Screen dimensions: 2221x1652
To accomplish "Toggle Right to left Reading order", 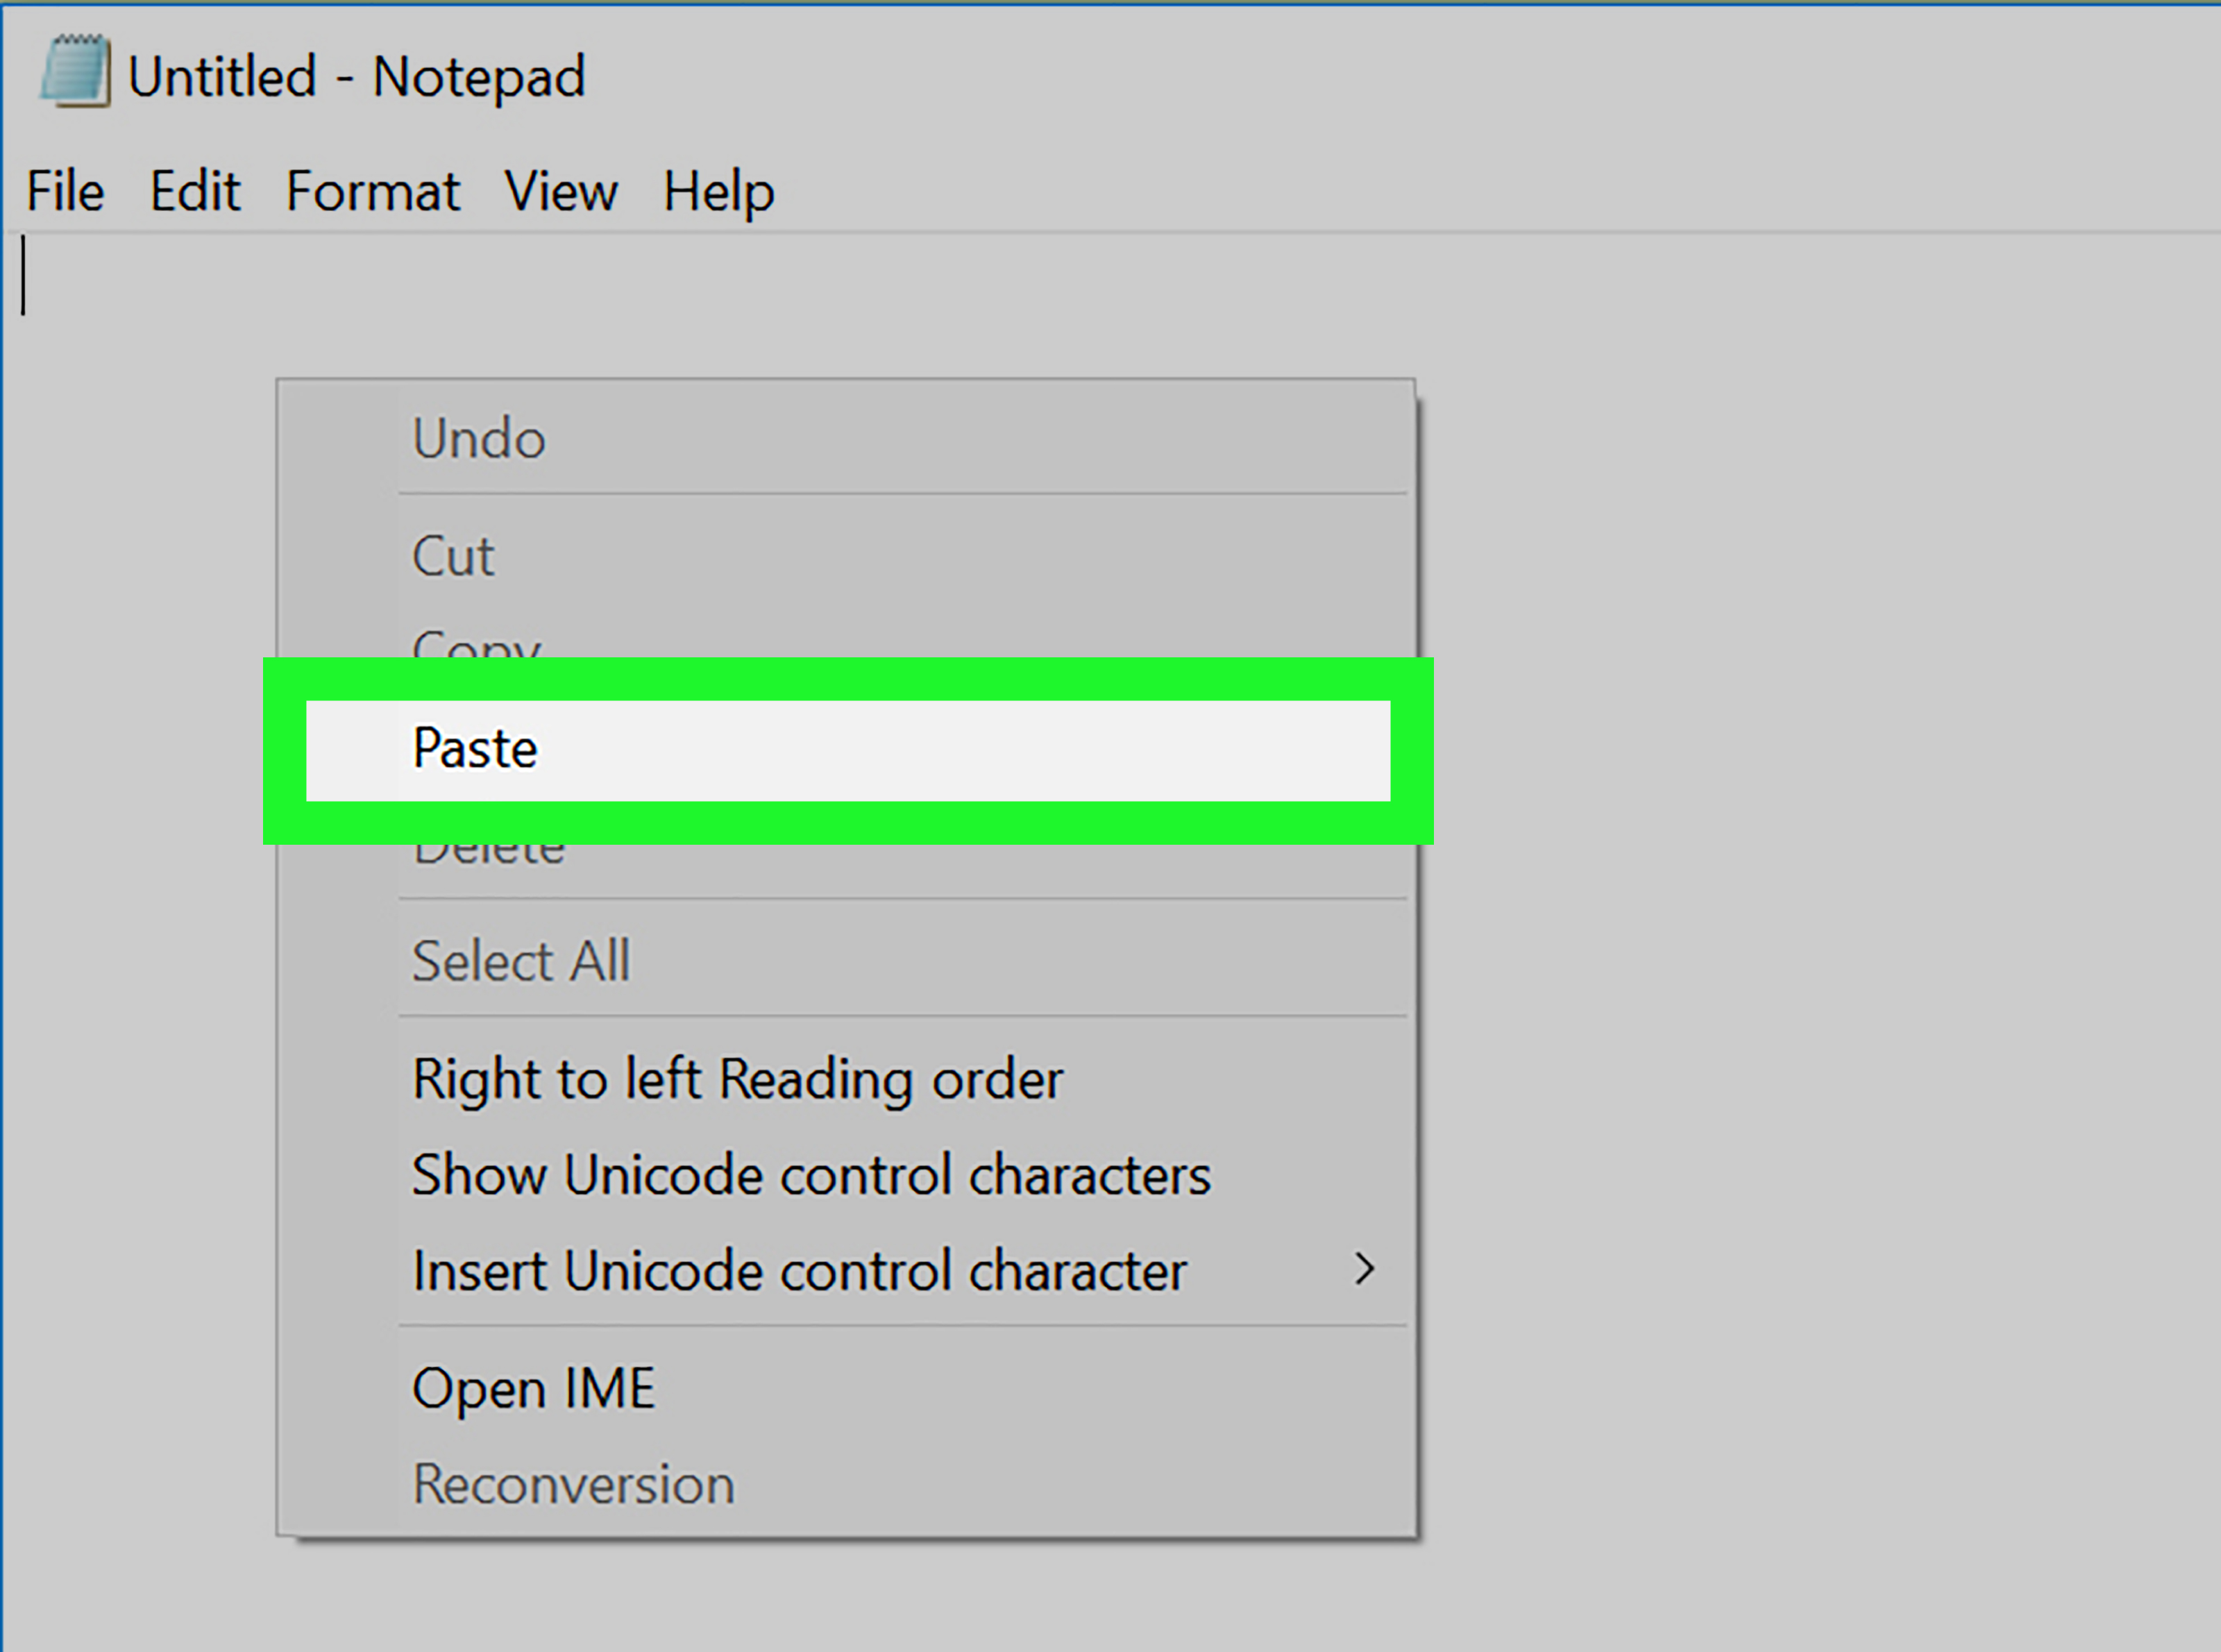I will tap(737, 1079).
